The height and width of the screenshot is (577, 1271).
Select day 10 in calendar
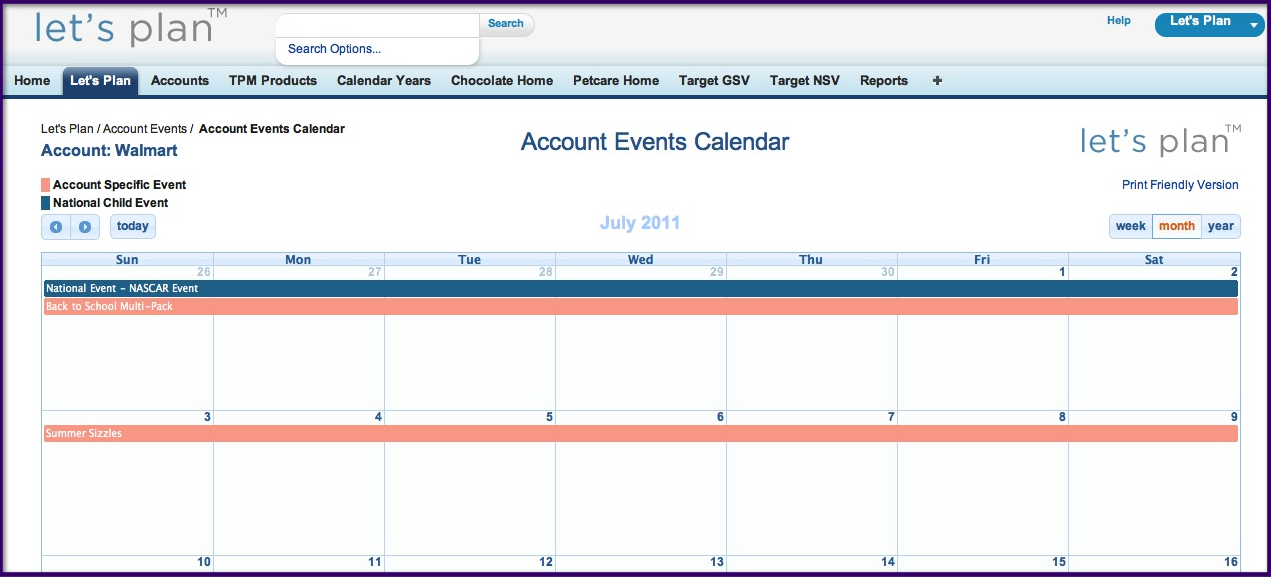(204, 562)
